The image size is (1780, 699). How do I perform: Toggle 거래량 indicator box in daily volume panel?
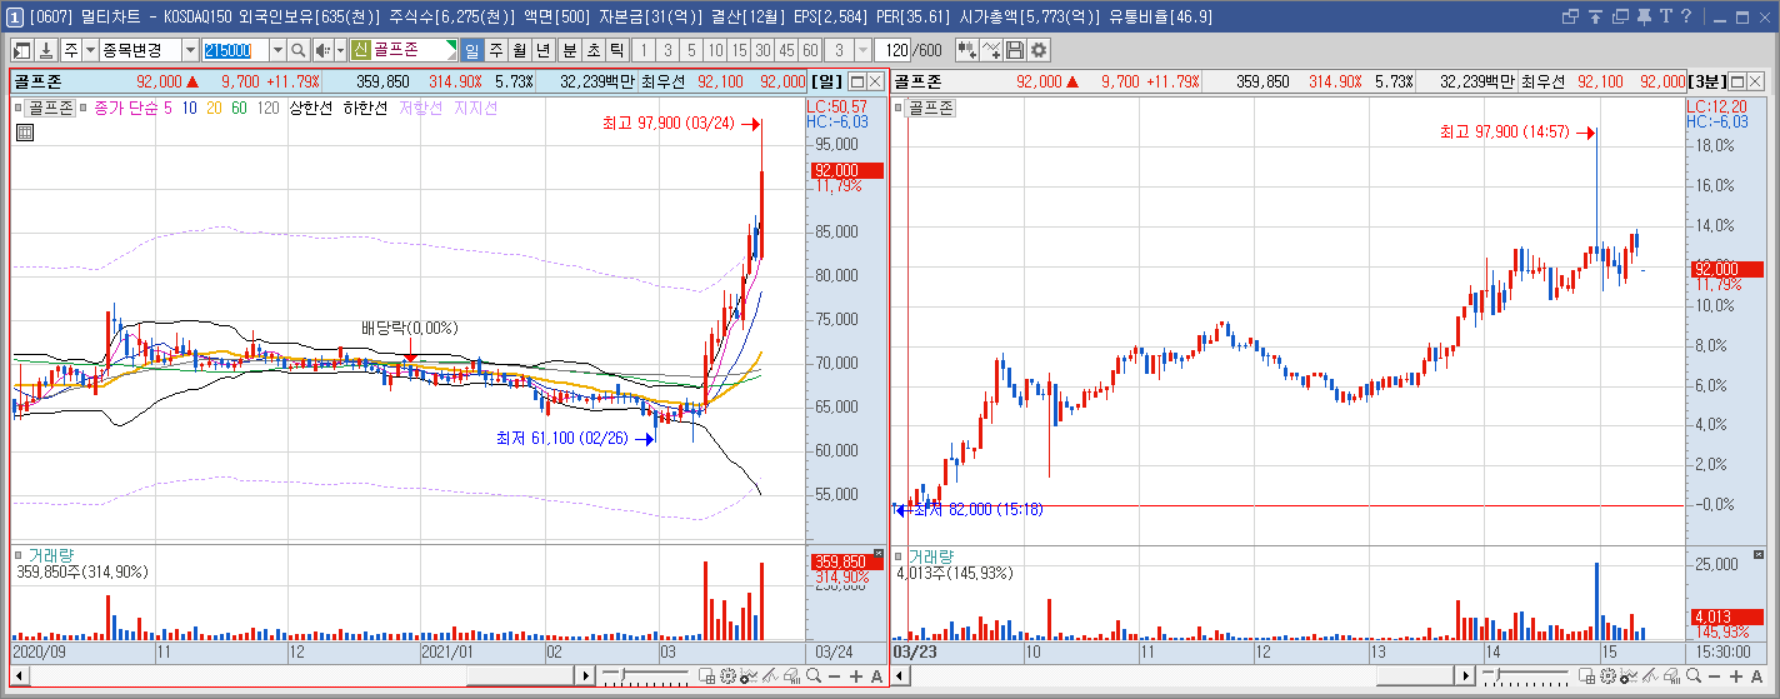pyautogui.click(x=18, y=556)
